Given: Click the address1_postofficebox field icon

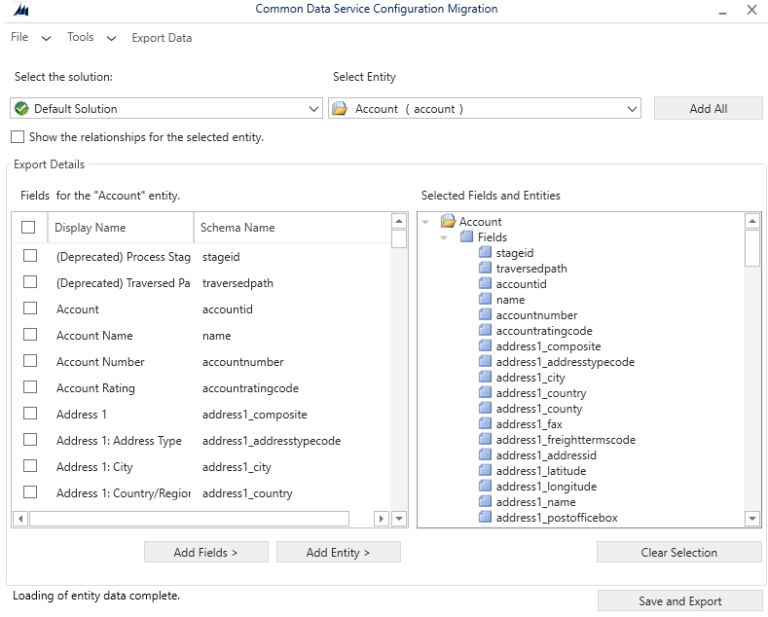Looking at the screenshot, I should coord(485,517).
